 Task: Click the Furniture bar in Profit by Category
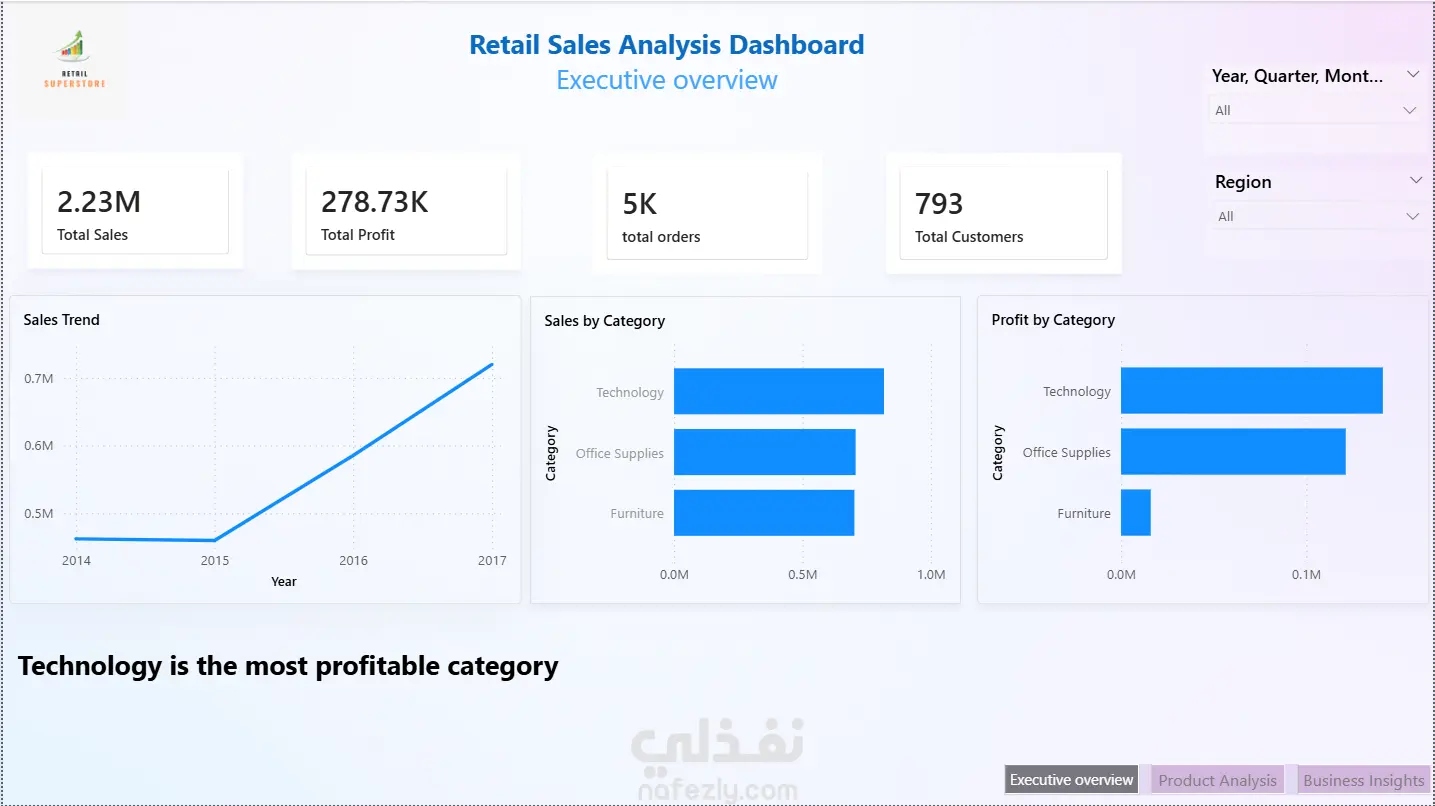pos(1136,512)
